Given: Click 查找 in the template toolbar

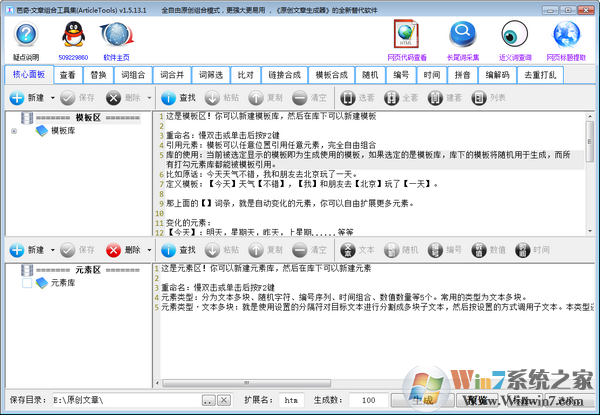Looking at the screenshot, I should [x=178, y=98].
